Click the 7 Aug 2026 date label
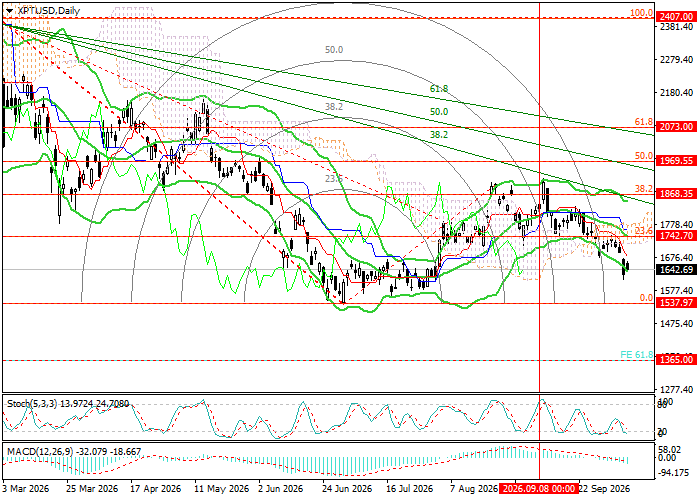The image size is (700, 500). click(474, 489)
